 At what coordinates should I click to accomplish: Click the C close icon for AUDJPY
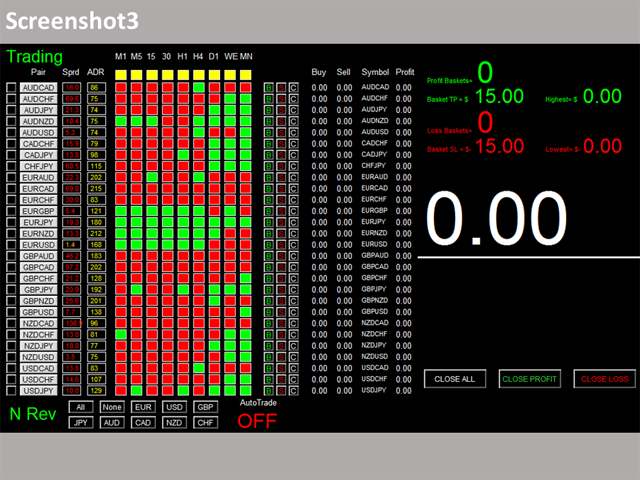(x=293, y=110)
